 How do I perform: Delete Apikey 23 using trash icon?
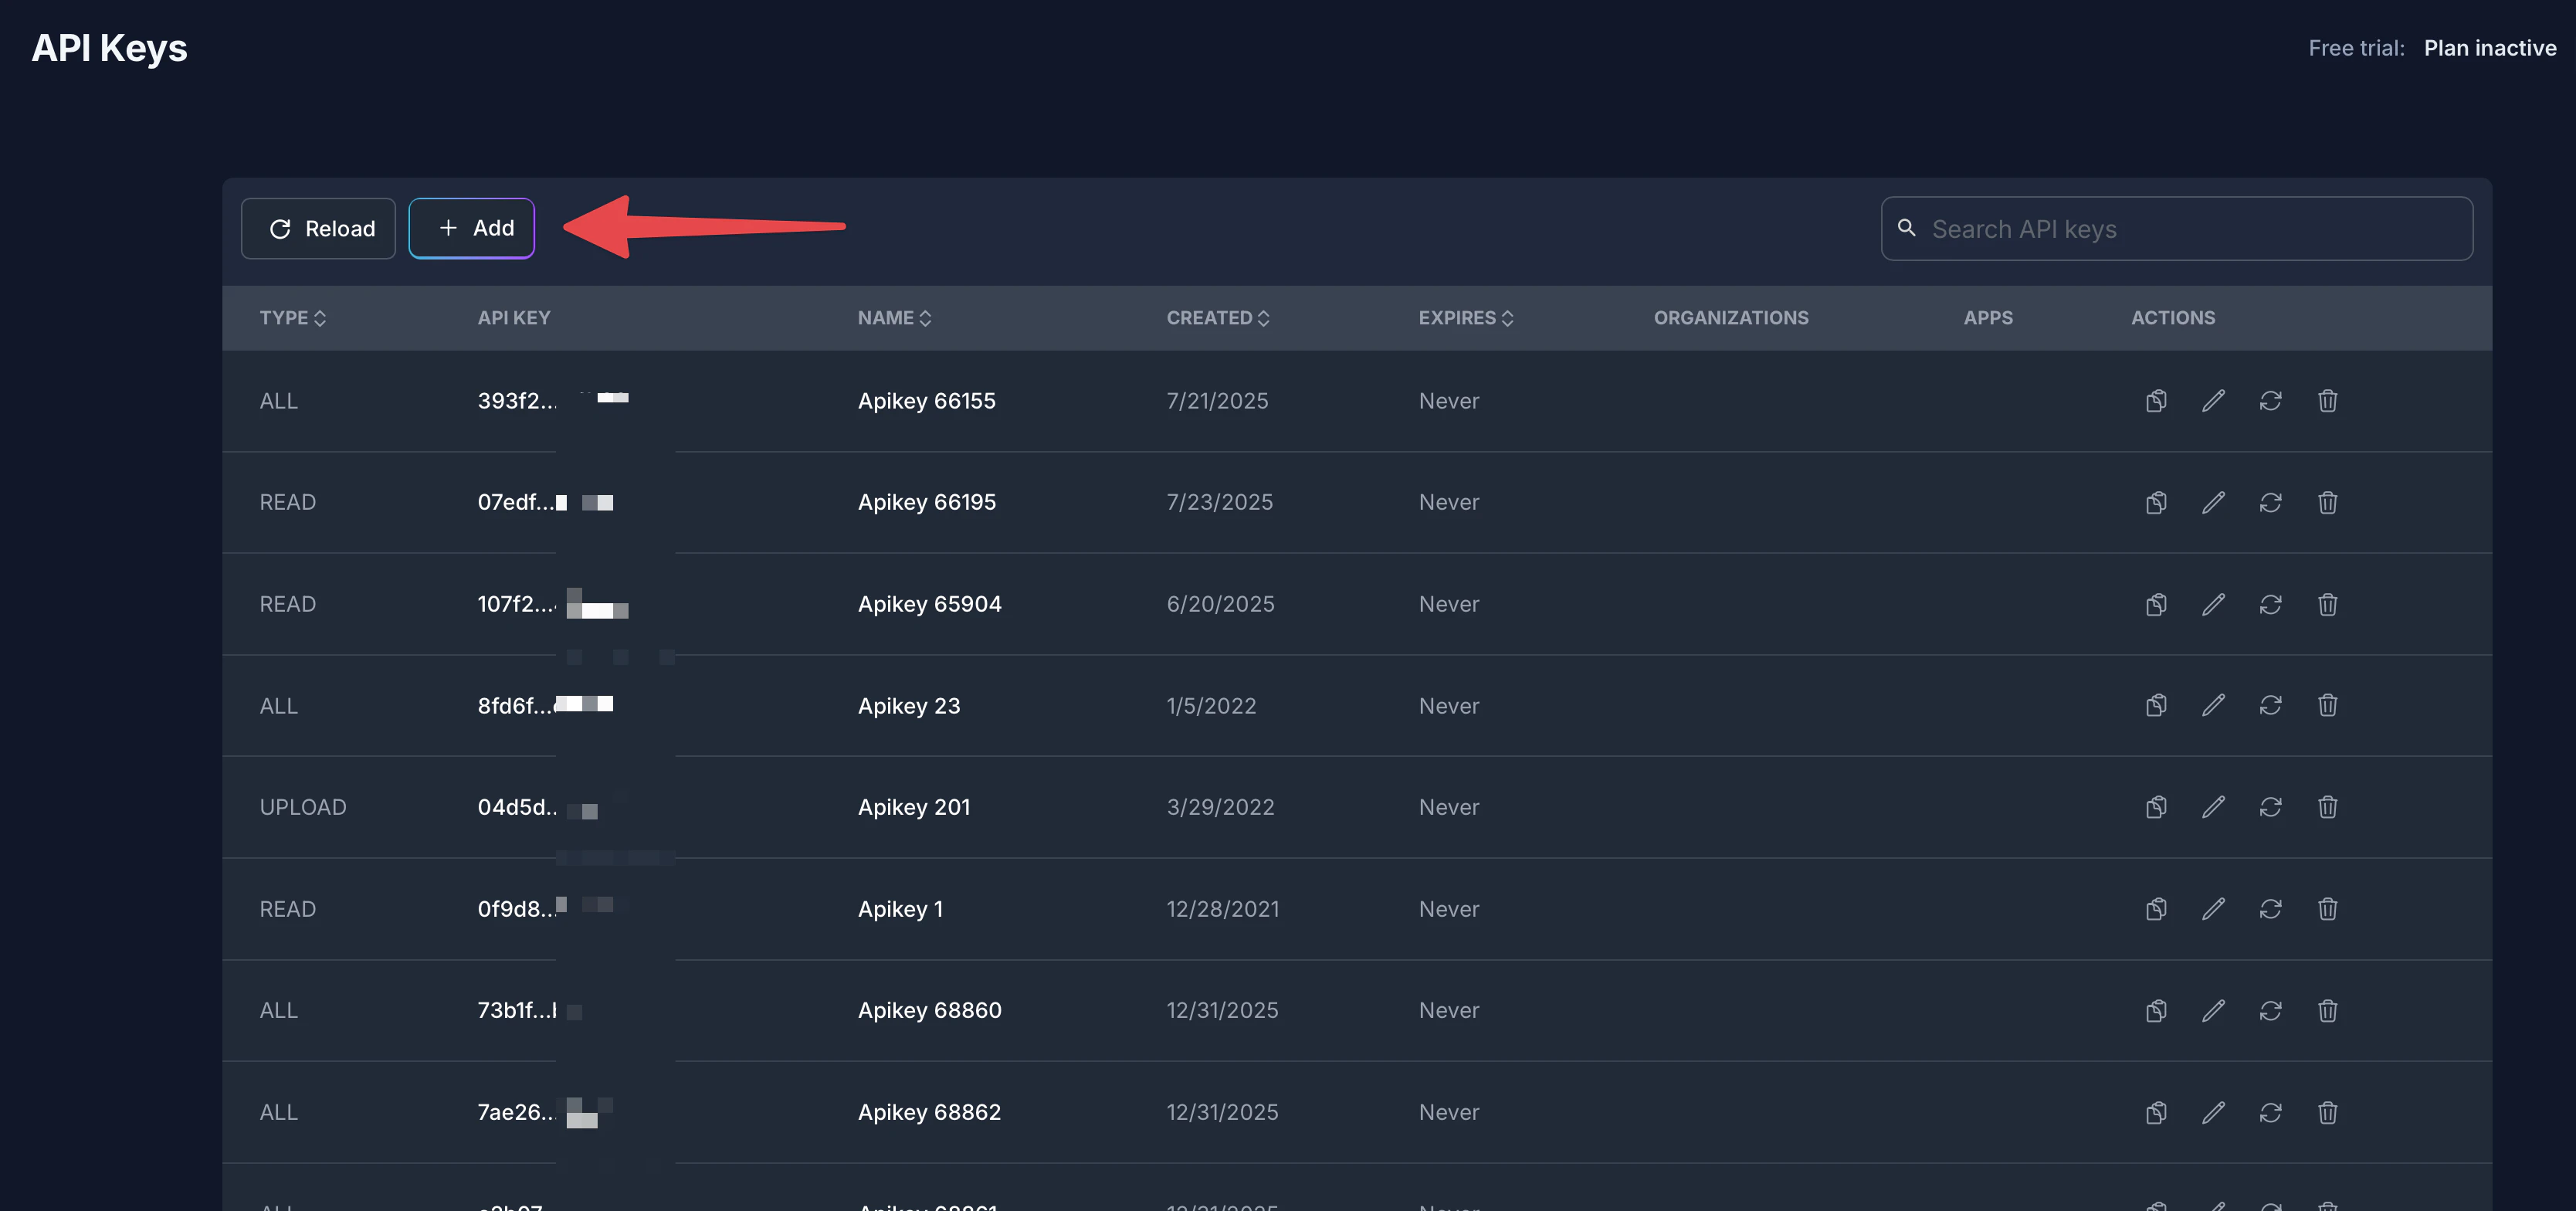(2327, 706)
